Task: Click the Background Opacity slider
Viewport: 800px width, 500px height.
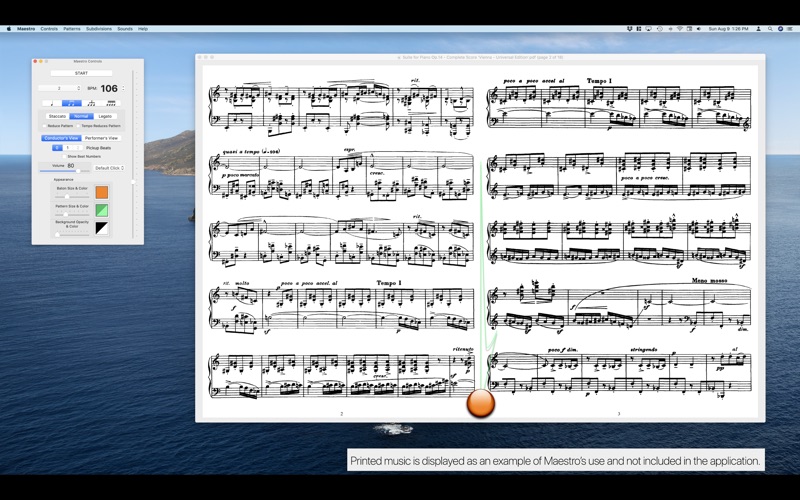Action: (71, 235)
